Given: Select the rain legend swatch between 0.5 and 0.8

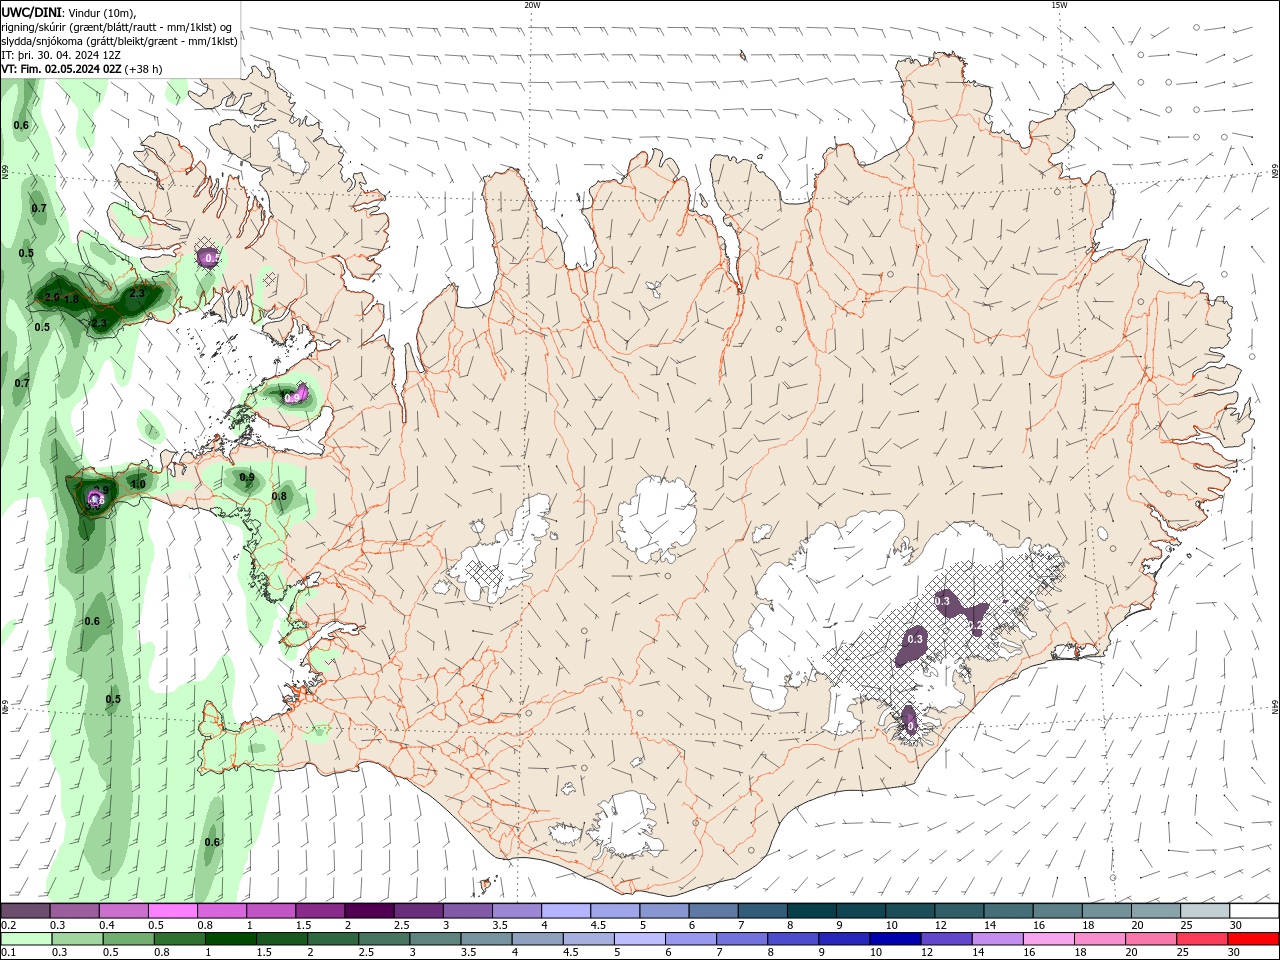Looking at the screenshot, I should (x=129, y=939).
